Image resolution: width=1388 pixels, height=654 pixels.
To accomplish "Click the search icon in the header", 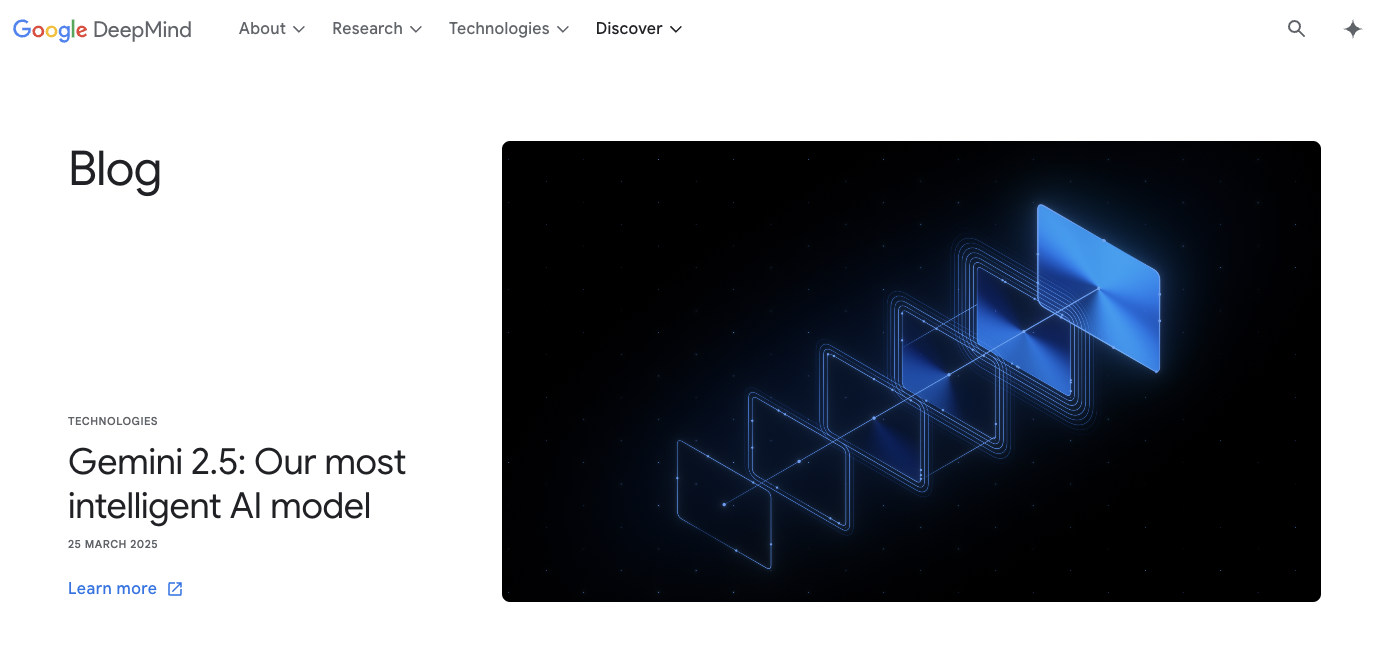I will click(1296, 29).
